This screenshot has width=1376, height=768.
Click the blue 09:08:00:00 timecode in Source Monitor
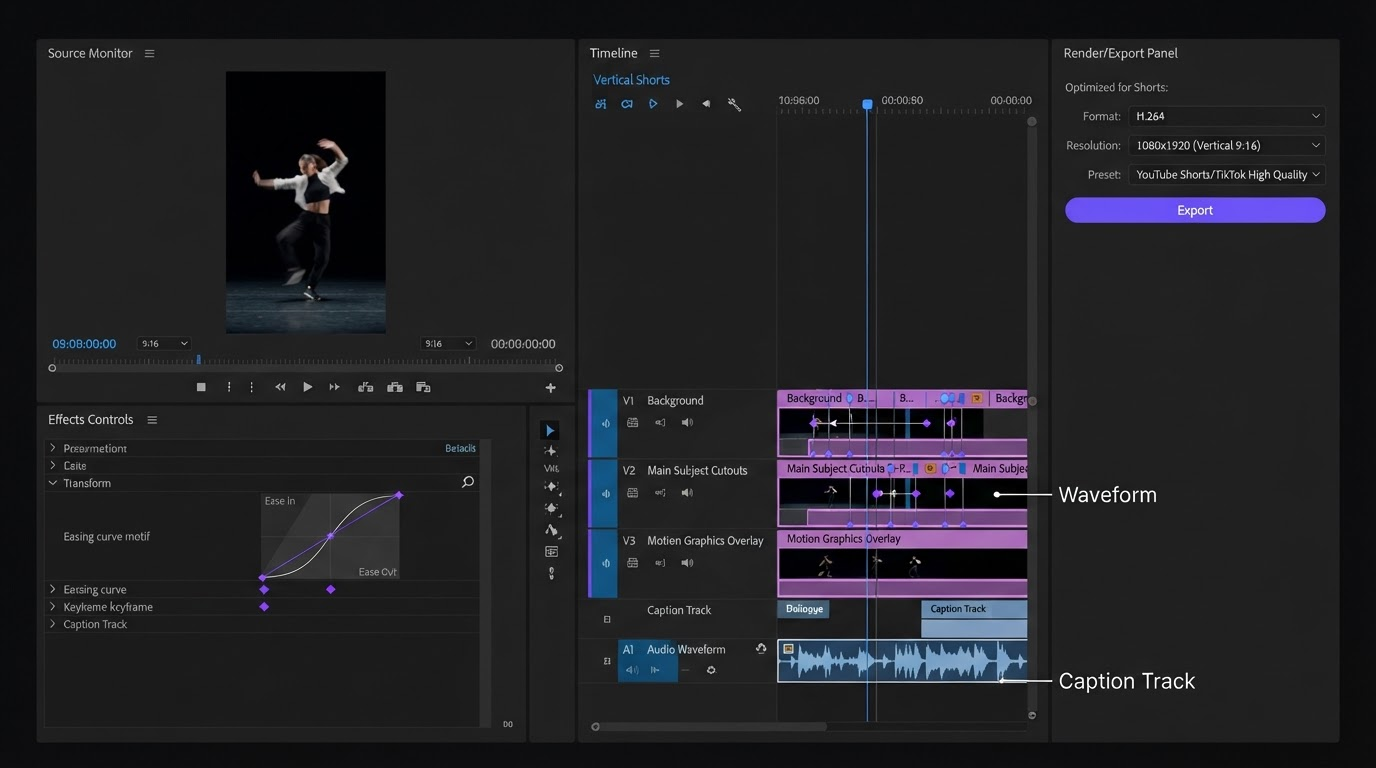(x=84, y=344)
